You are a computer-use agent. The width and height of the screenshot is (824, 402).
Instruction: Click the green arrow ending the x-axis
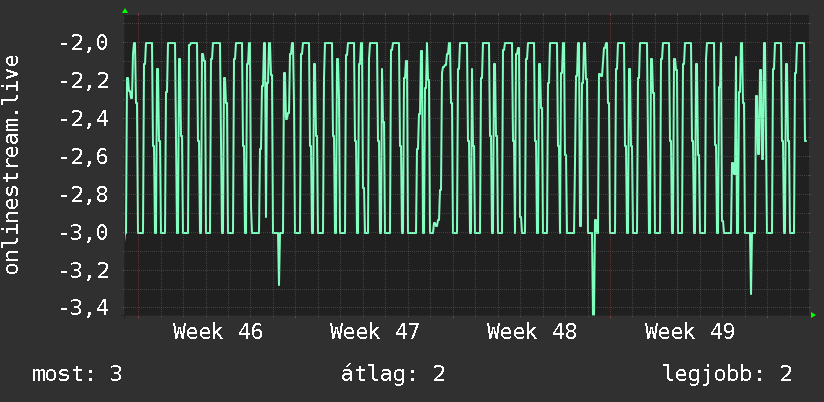pos(813,315)
